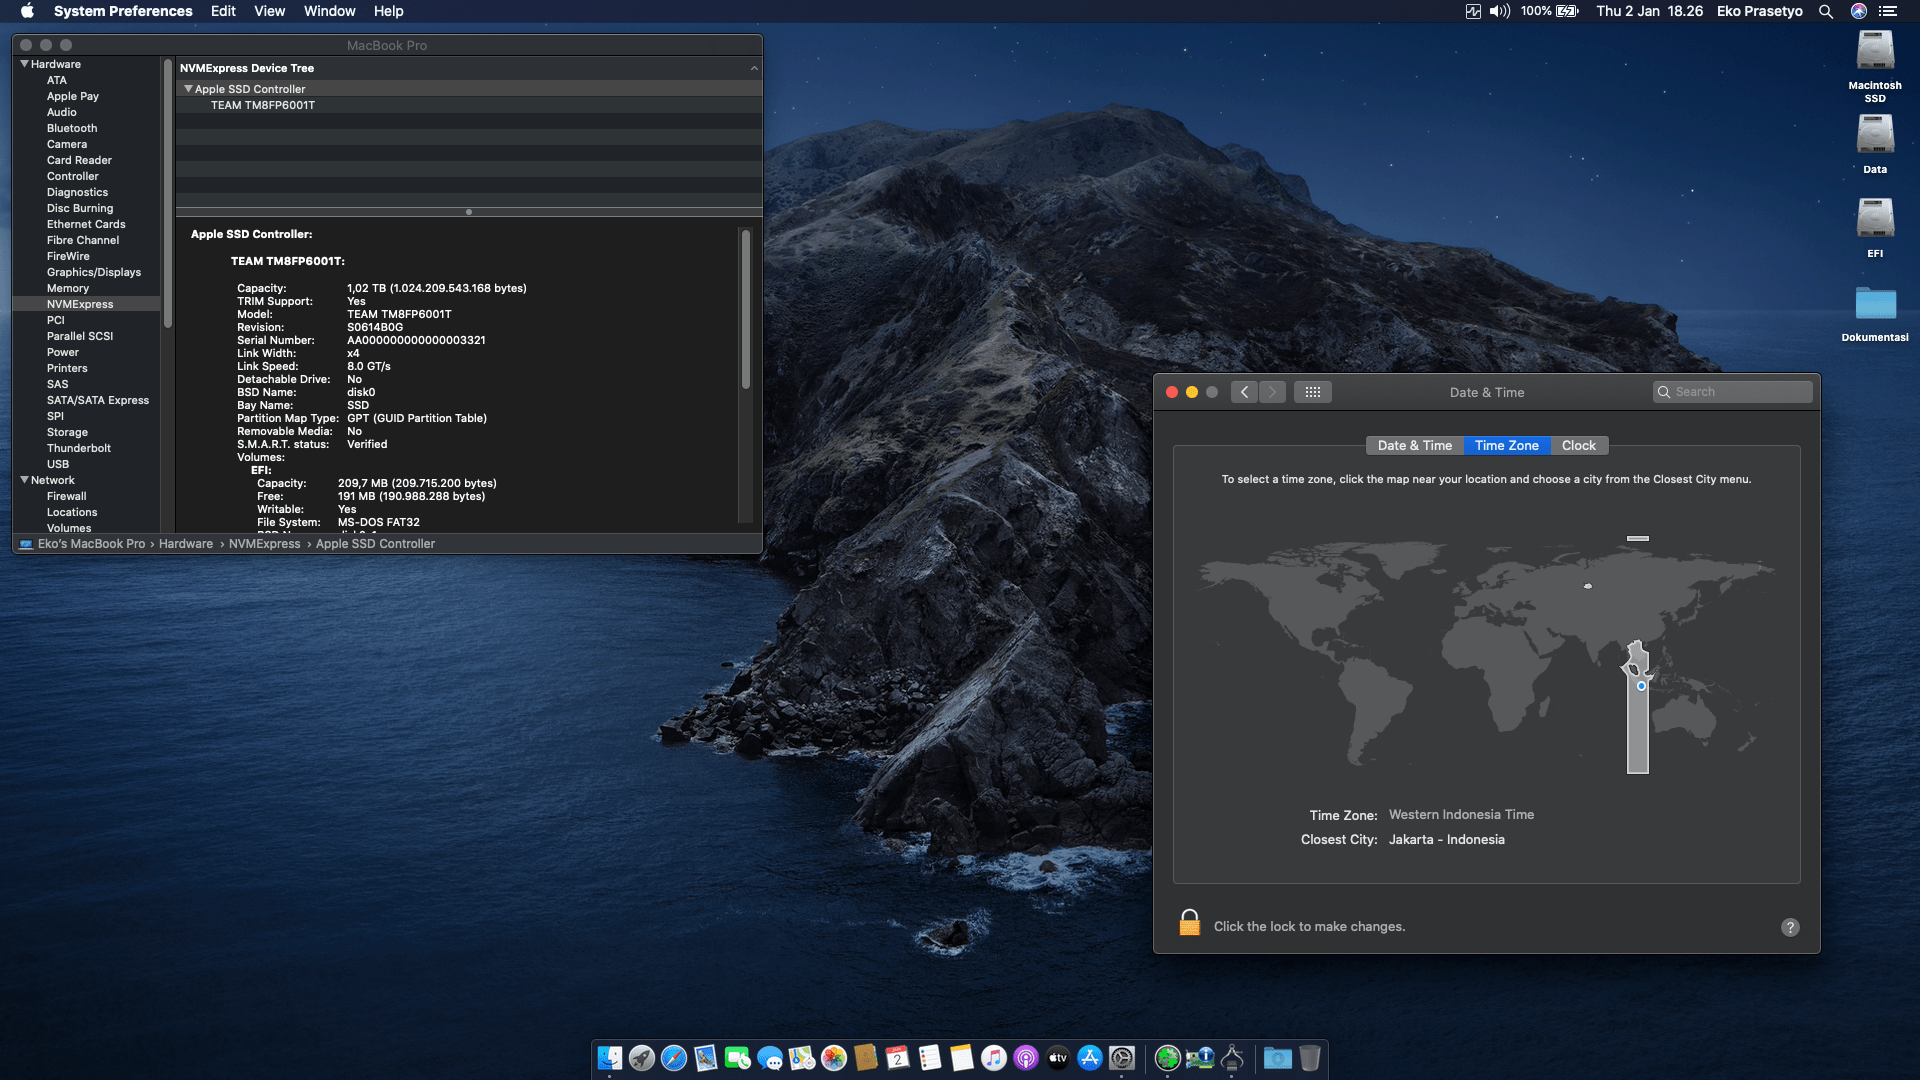This screenshot has height=1080, width=1920.
Task: Open the Help menu
Action: click(x=388, y=11)
